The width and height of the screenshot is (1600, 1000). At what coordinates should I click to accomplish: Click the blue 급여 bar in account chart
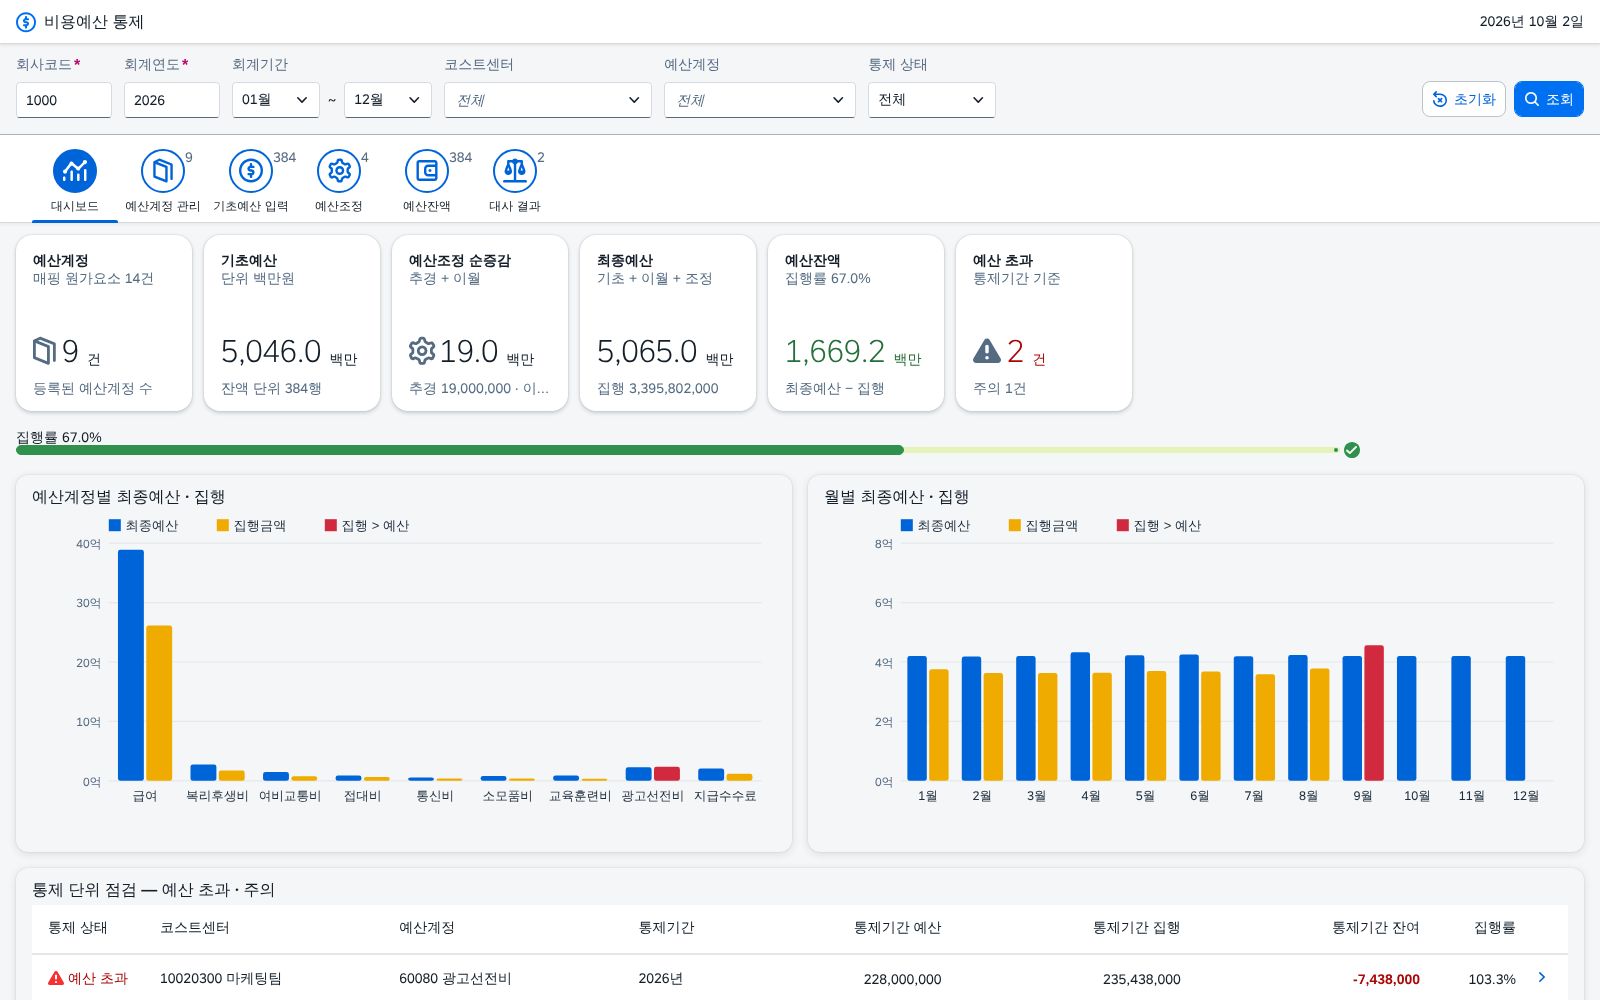tap(131, 665)
